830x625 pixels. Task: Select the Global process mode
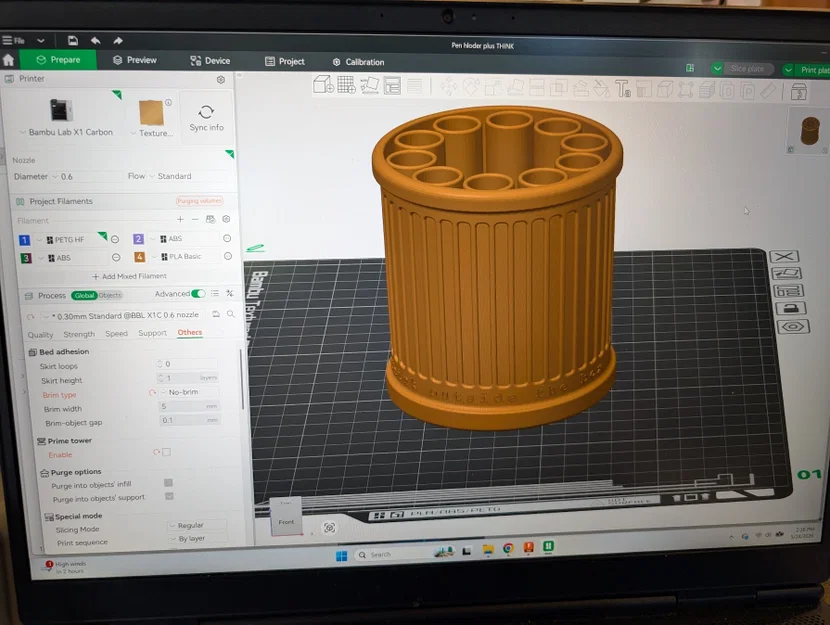pos(84,295)
